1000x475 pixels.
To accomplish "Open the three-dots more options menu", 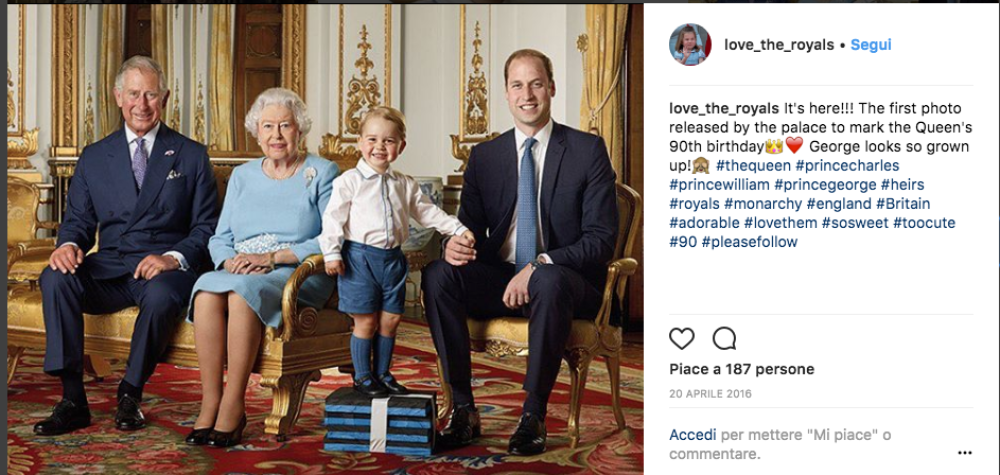I will (x=965, y=453).
